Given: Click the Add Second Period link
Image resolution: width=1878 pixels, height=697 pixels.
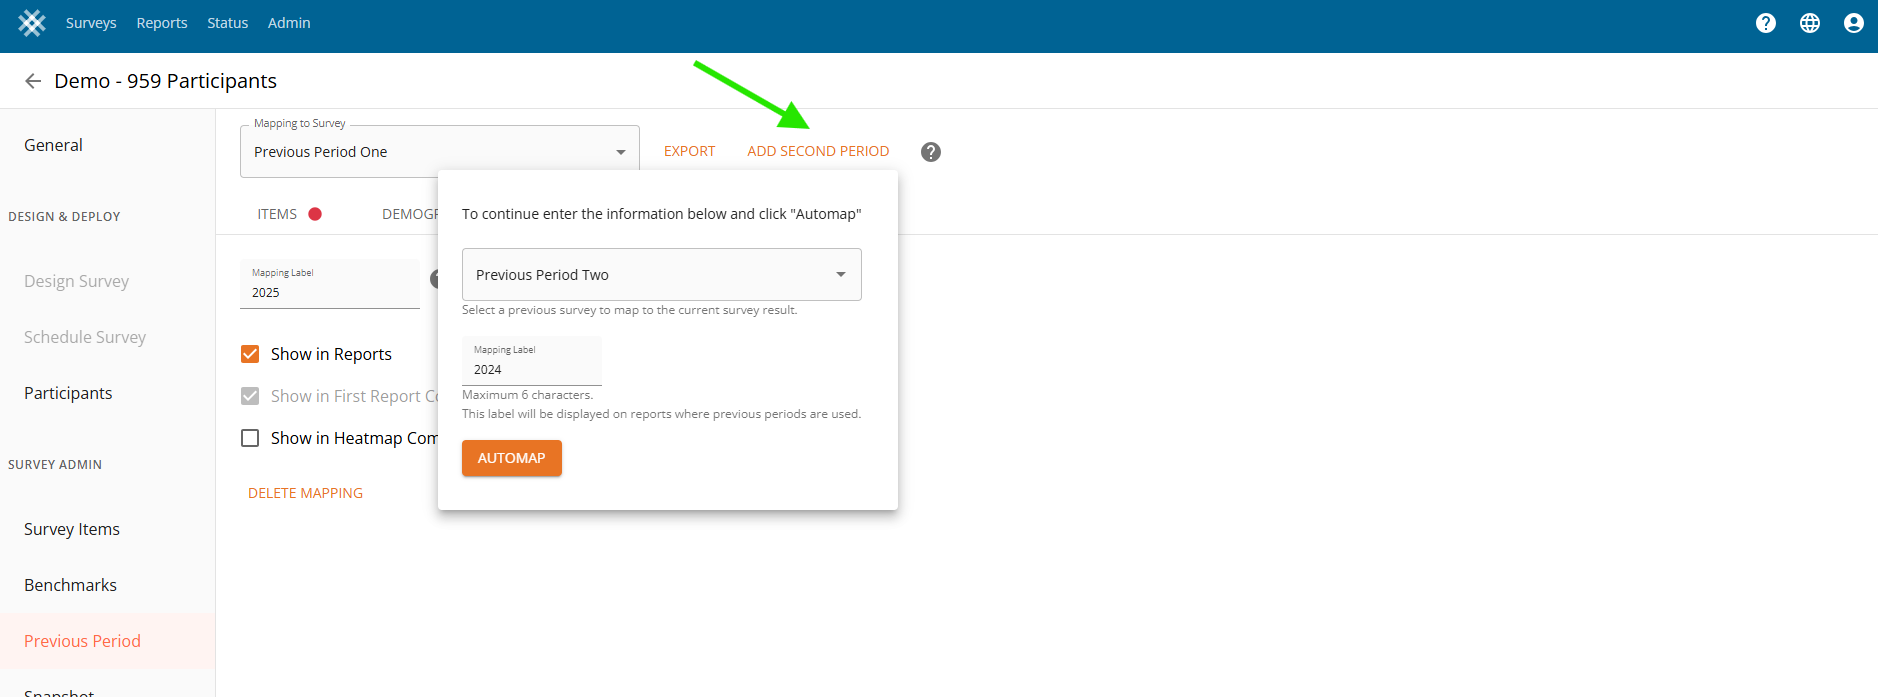Looking at the screenshot, I should 817,151.
